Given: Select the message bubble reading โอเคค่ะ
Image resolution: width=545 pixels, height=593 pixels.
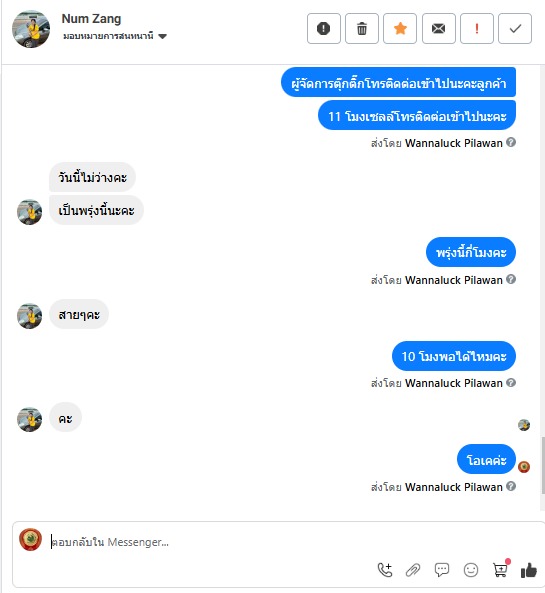Looking at the screenshot, I should (x=486, y=459).
